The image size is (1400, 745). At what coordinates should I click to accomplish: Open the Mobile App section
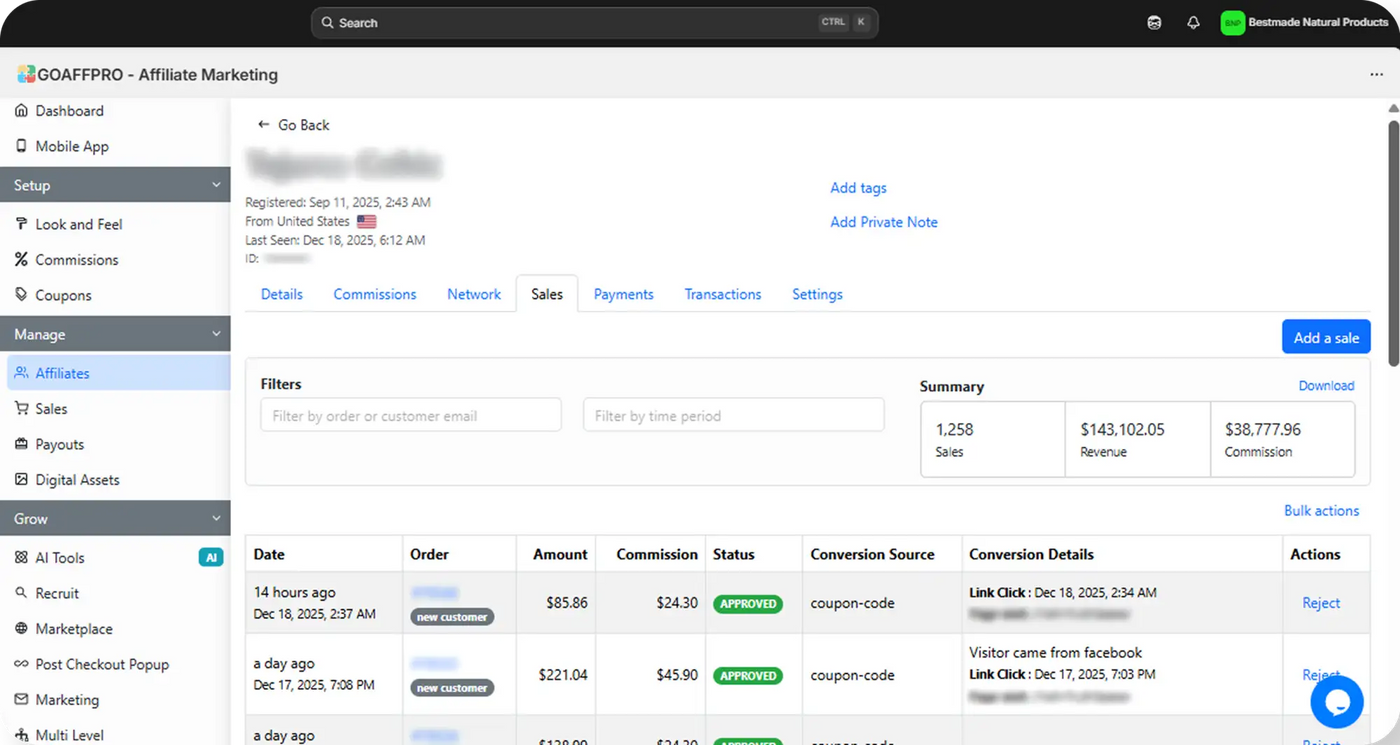click(70, 146)
